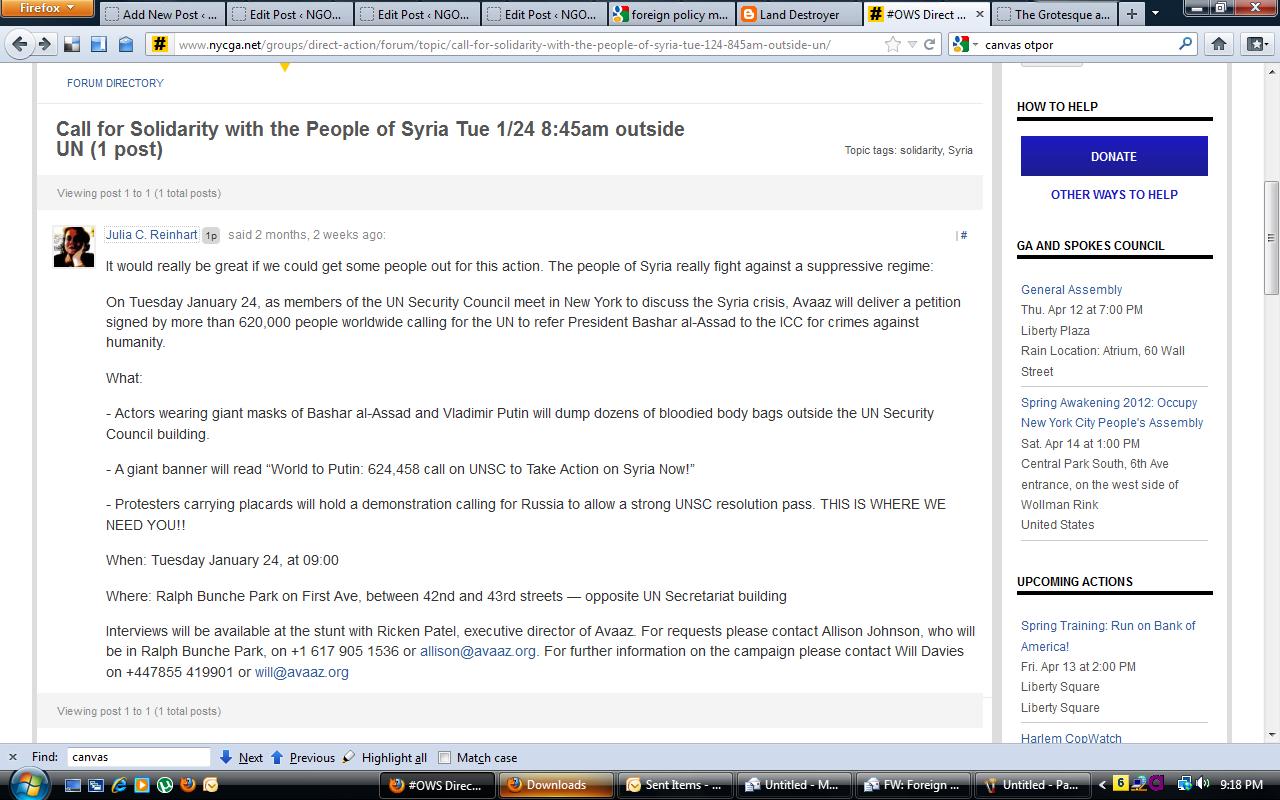
Task: Switch to the Downloads window in taskbar
Action: [x=556, y=785]
